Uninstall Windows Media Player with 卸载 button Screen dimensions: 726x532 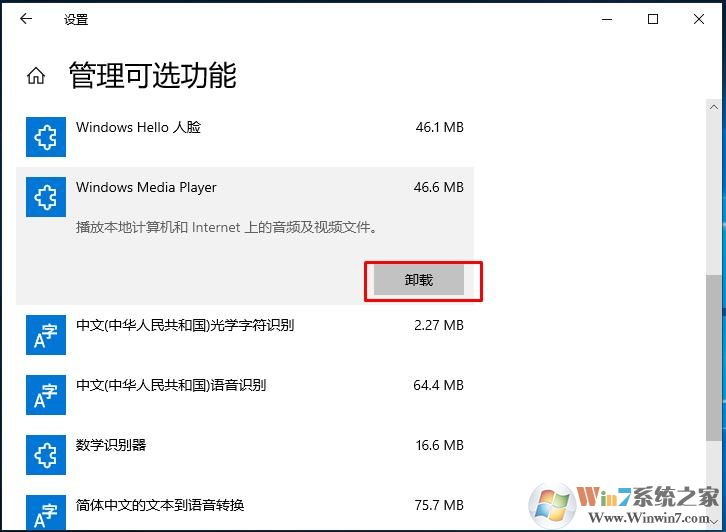tap(419, 280)
